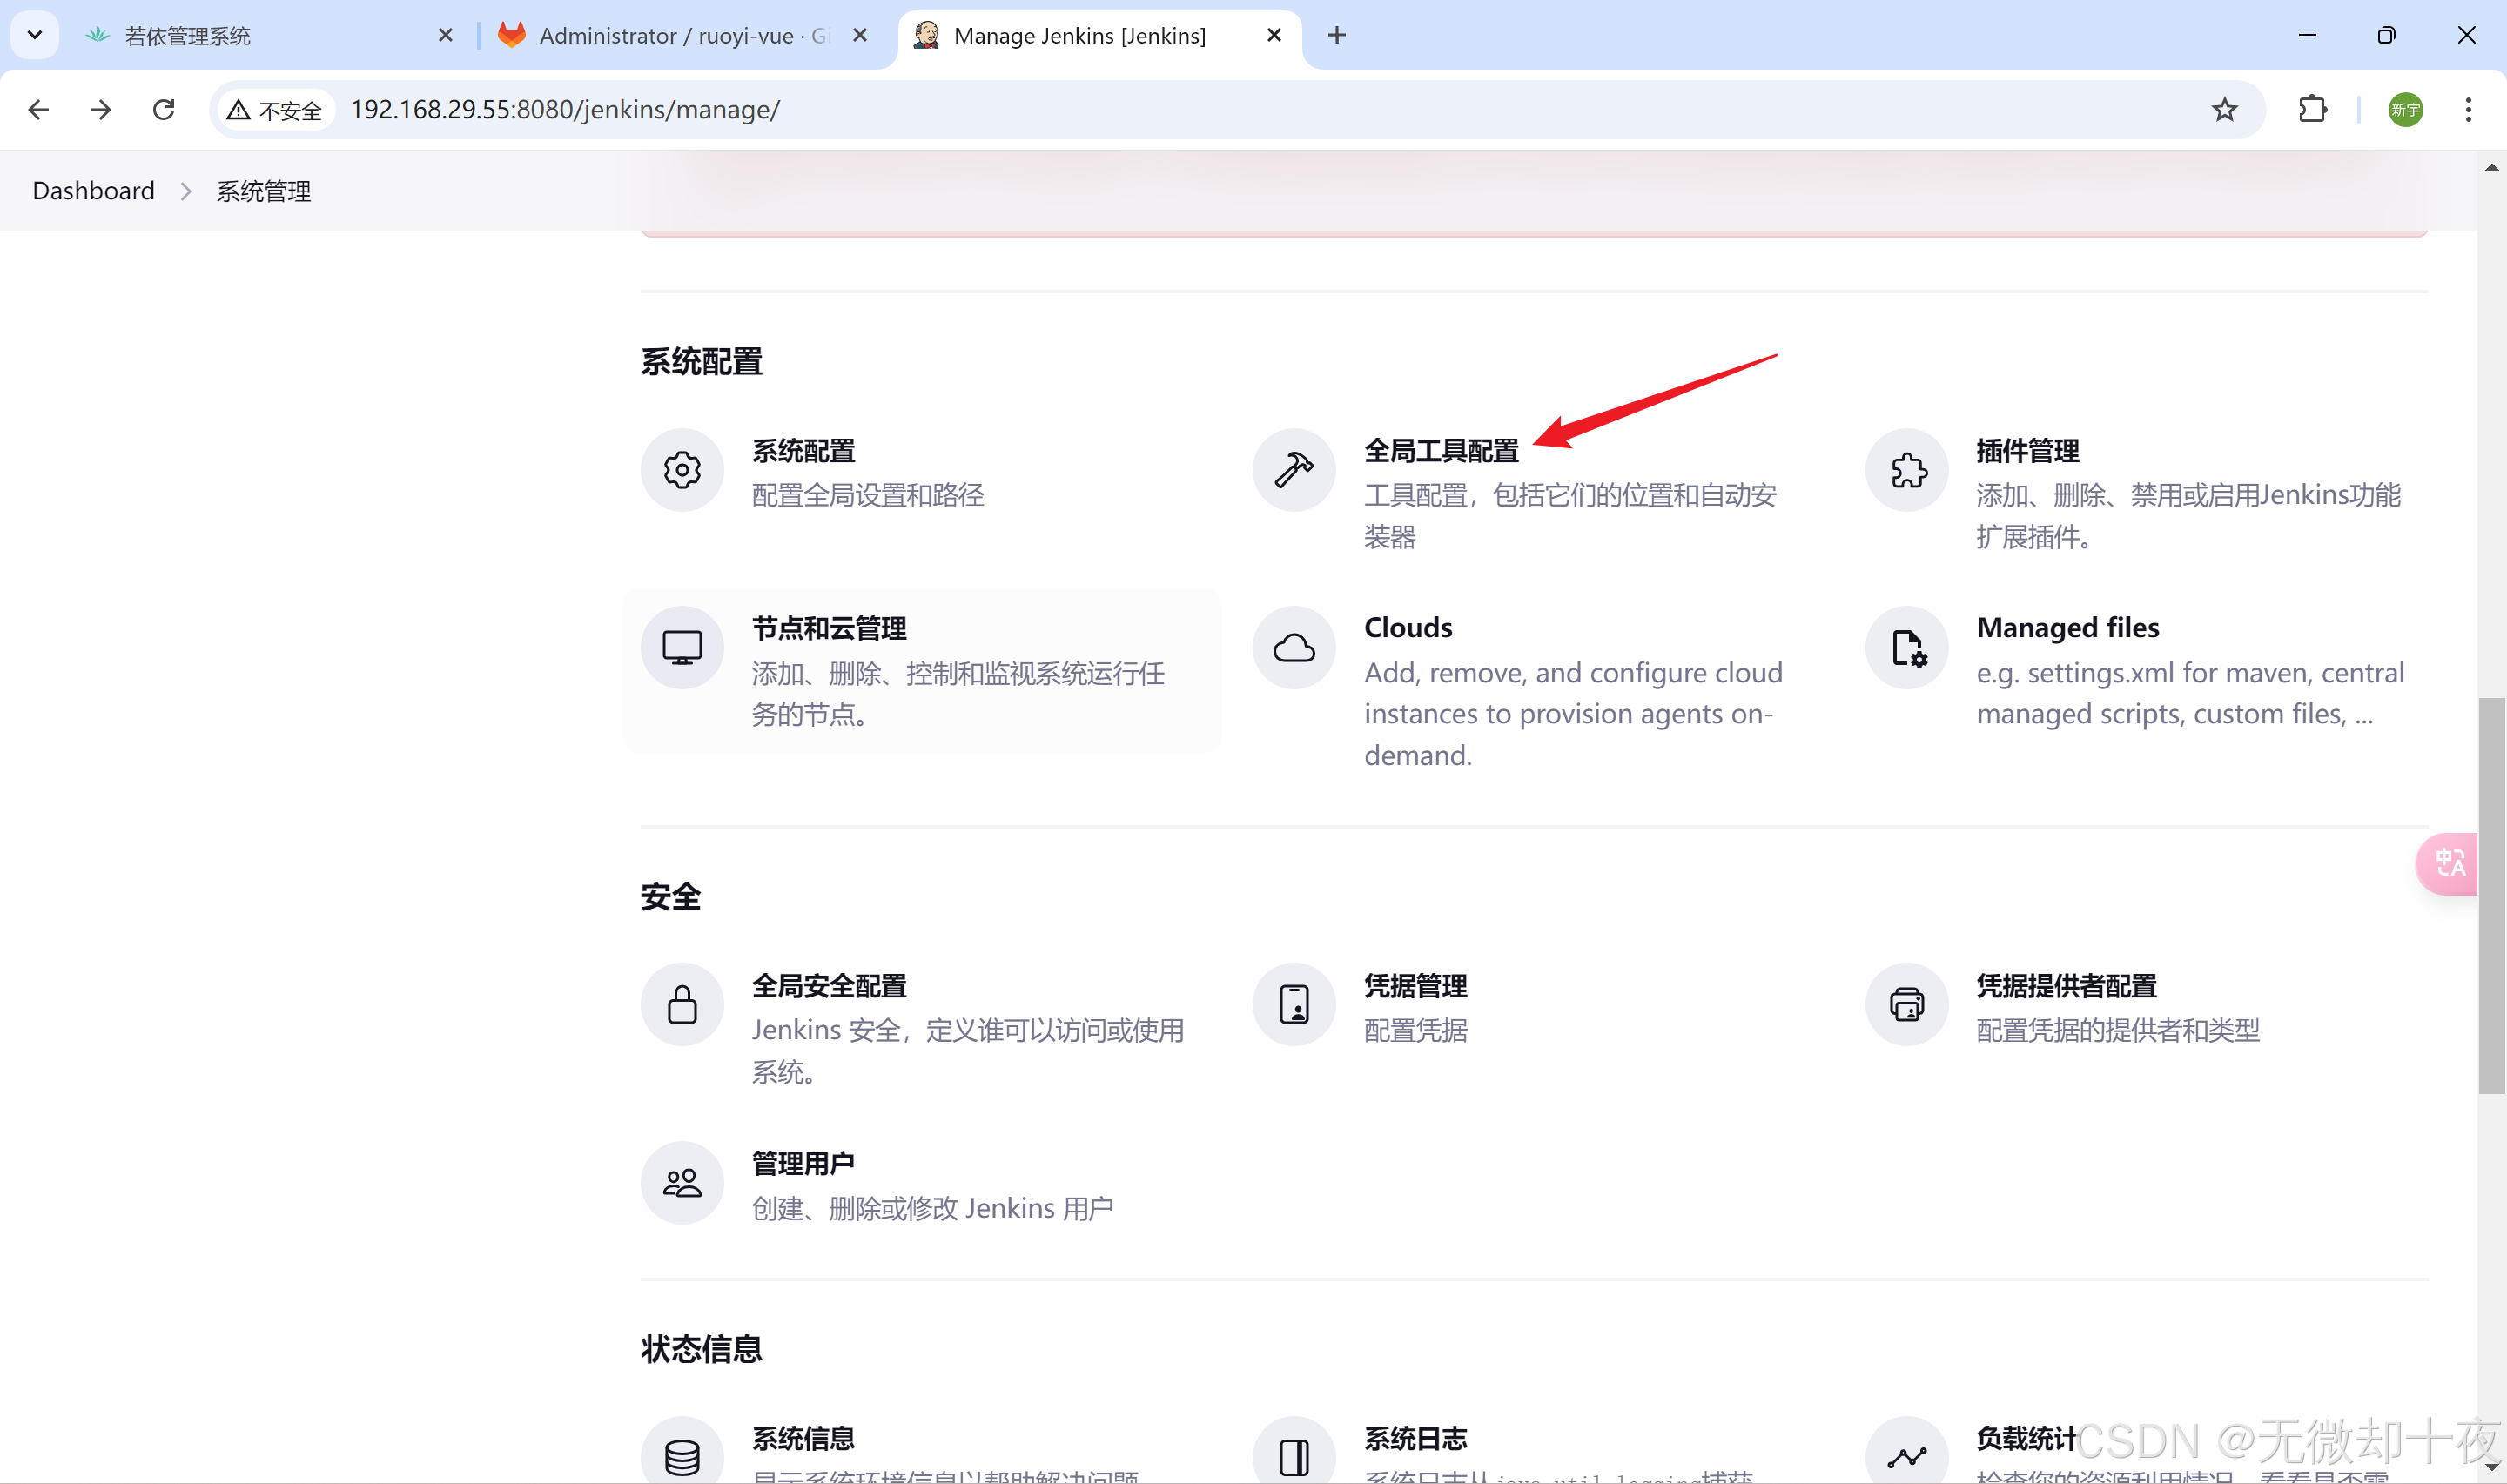Screen dimensions: 2507x1484
Task: Open the monitor icon for 节点和云管理
Action: pyautogui.click(x=682, y=648)
